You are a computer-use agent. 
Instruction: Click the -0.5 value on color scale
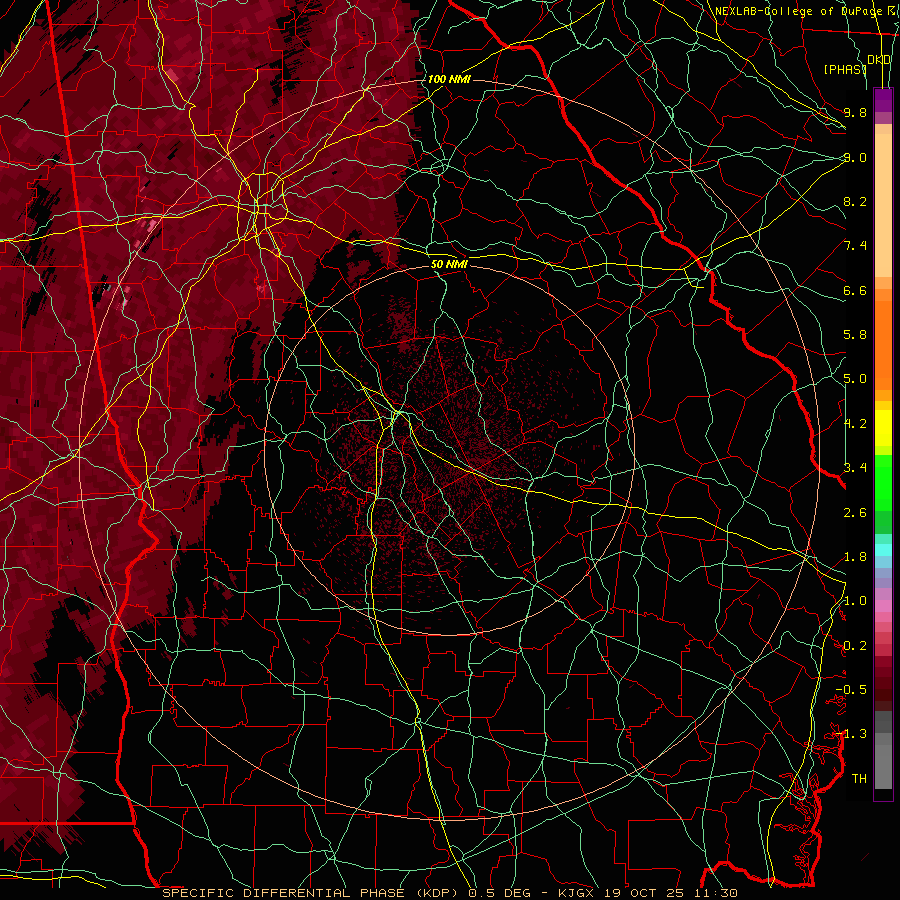click(x=851, y=690)
